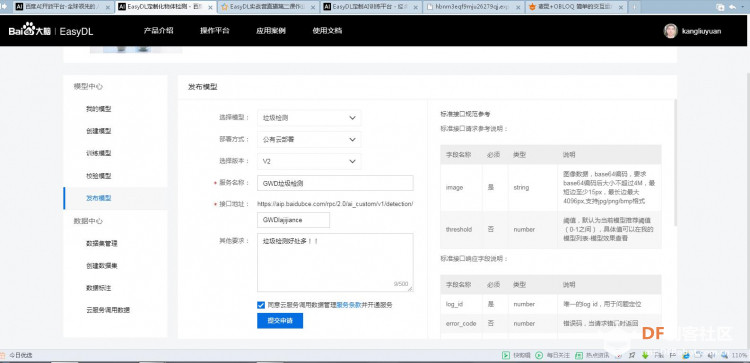
Task: Switch to the EasyDL实战营直播第二课 tab
Action: pos(269,7)
